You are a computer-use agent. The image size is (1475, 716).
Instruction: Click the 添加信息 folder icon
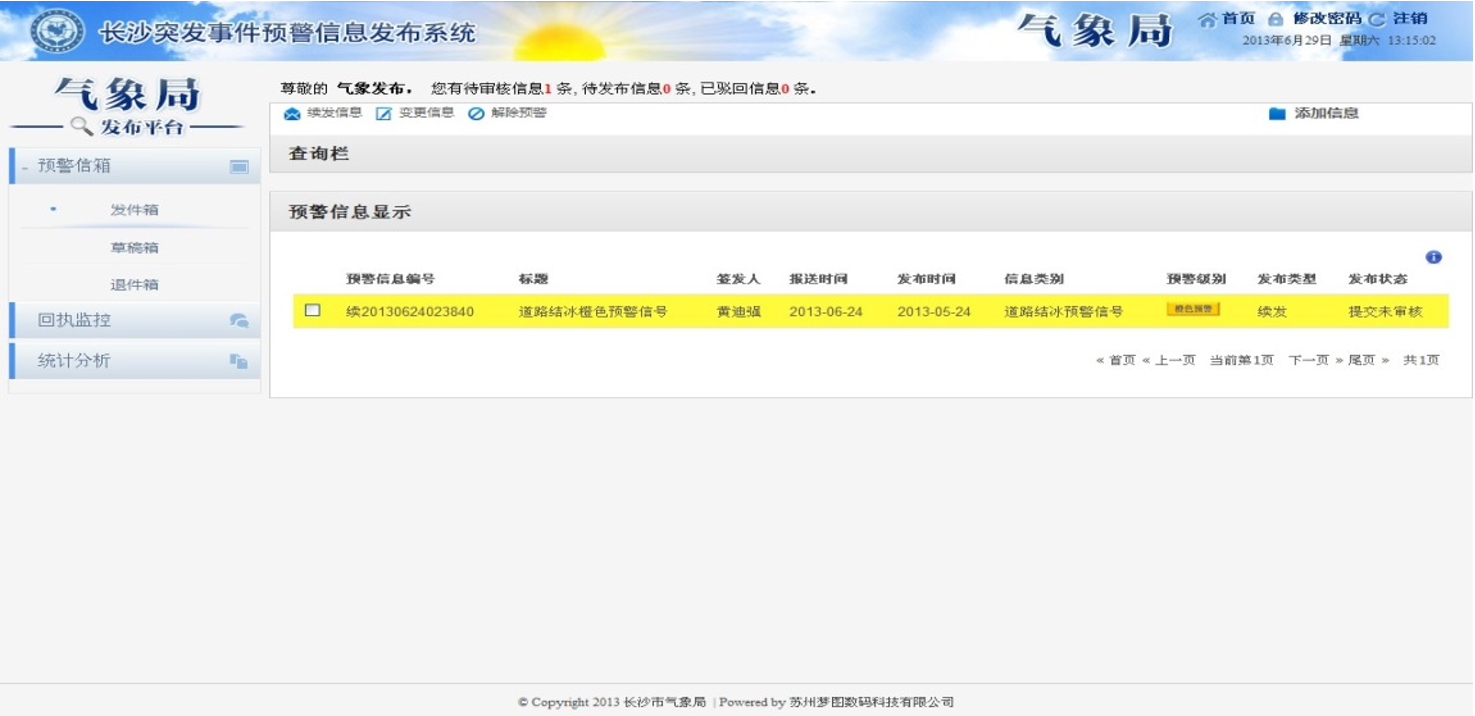[1277, 114]
